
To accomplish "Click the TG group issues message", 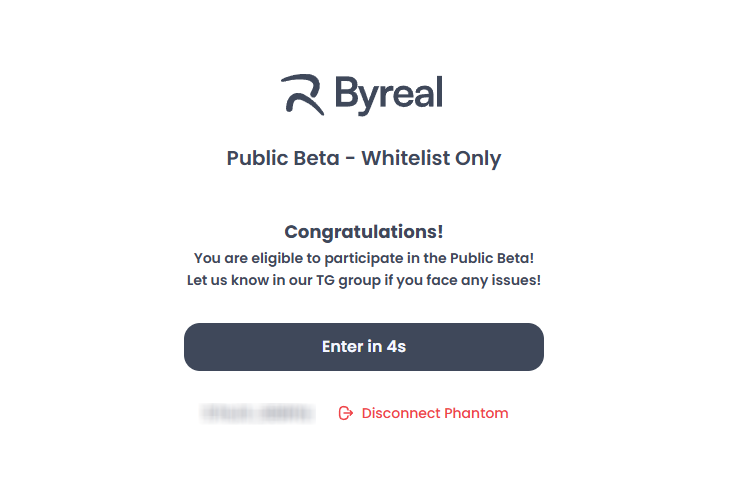I will 364,280.
